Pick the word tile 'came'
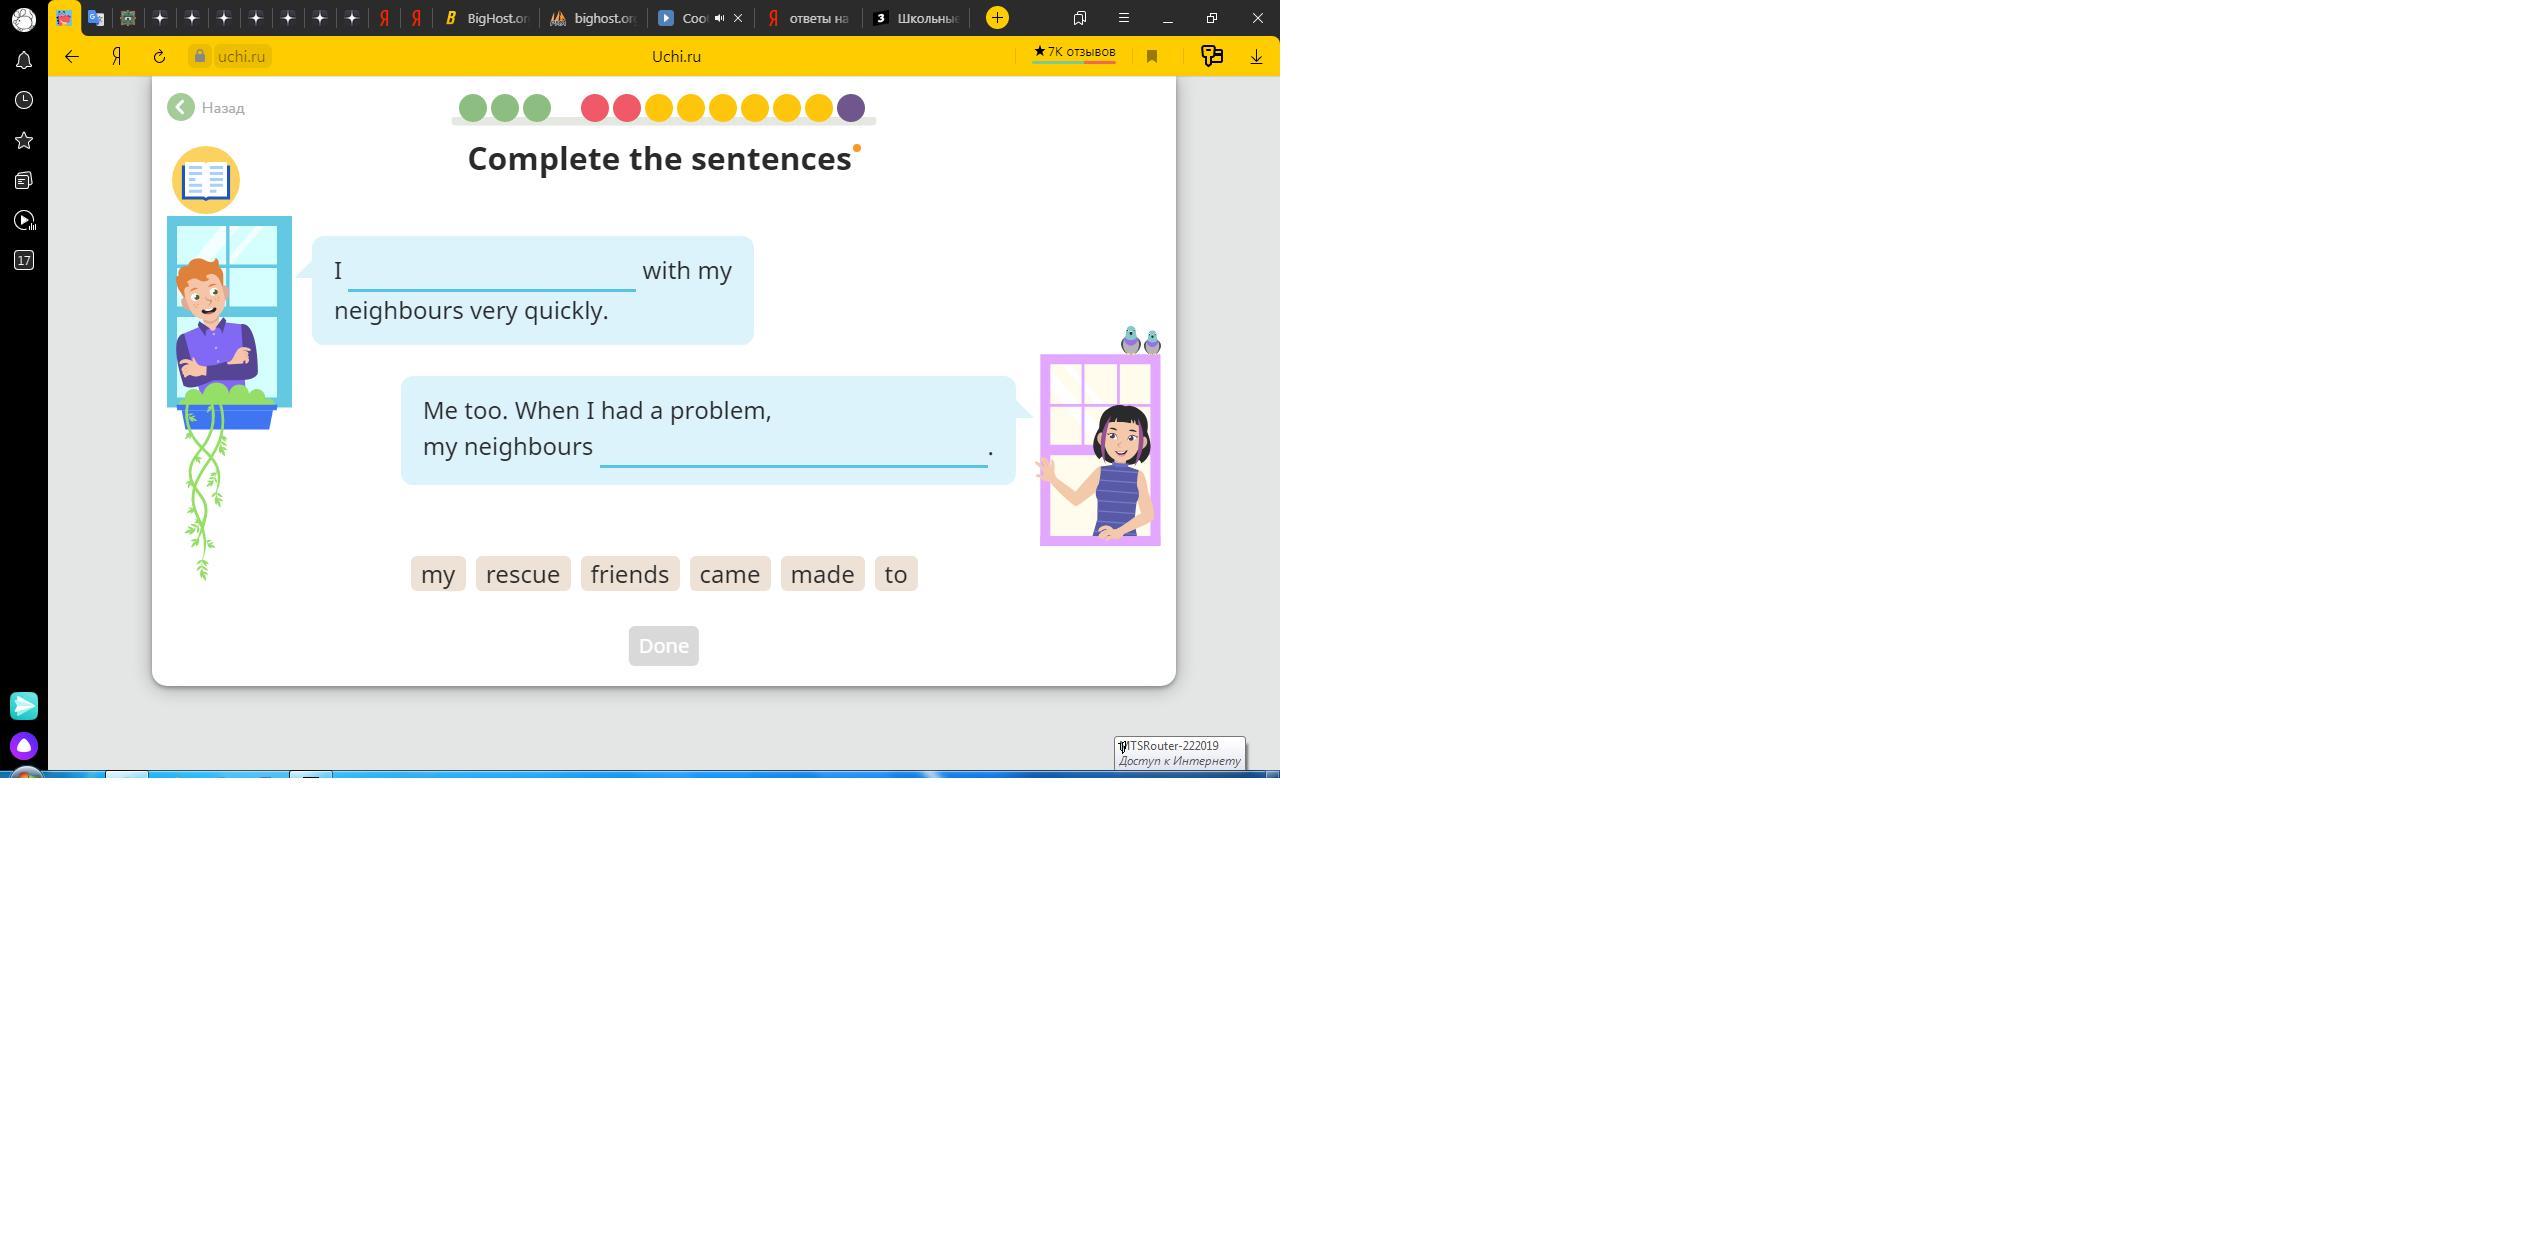 tap(730, 574)
